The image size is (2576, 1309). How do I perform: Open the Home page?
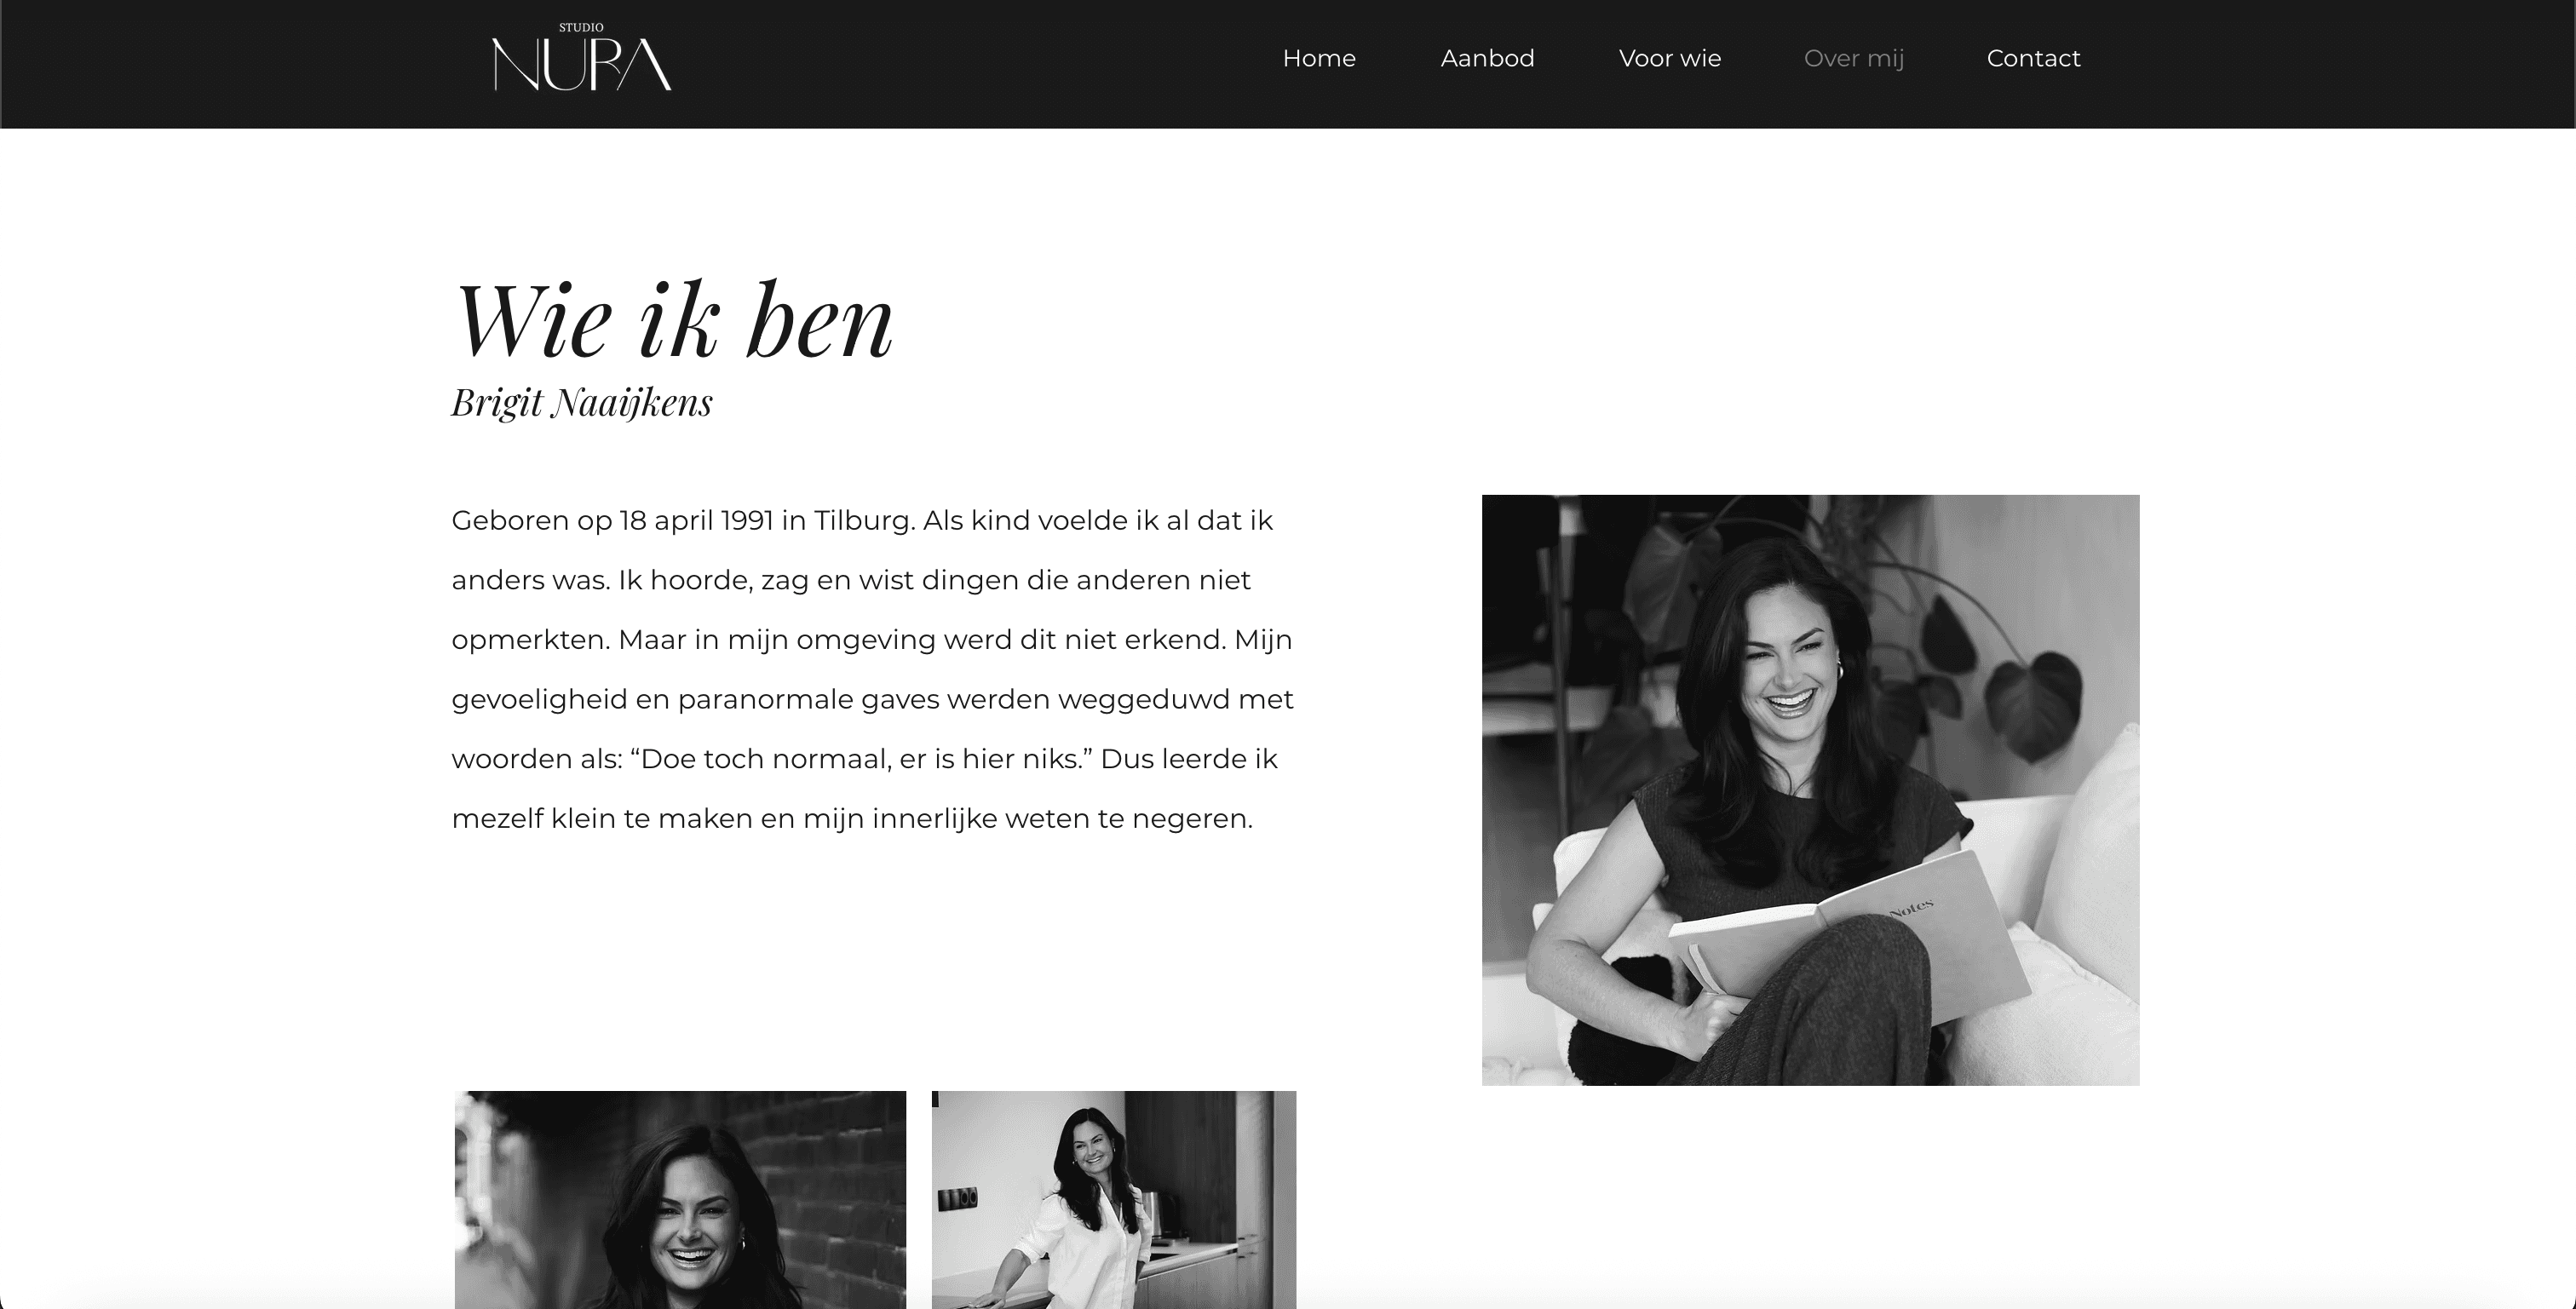(1319, 58)
